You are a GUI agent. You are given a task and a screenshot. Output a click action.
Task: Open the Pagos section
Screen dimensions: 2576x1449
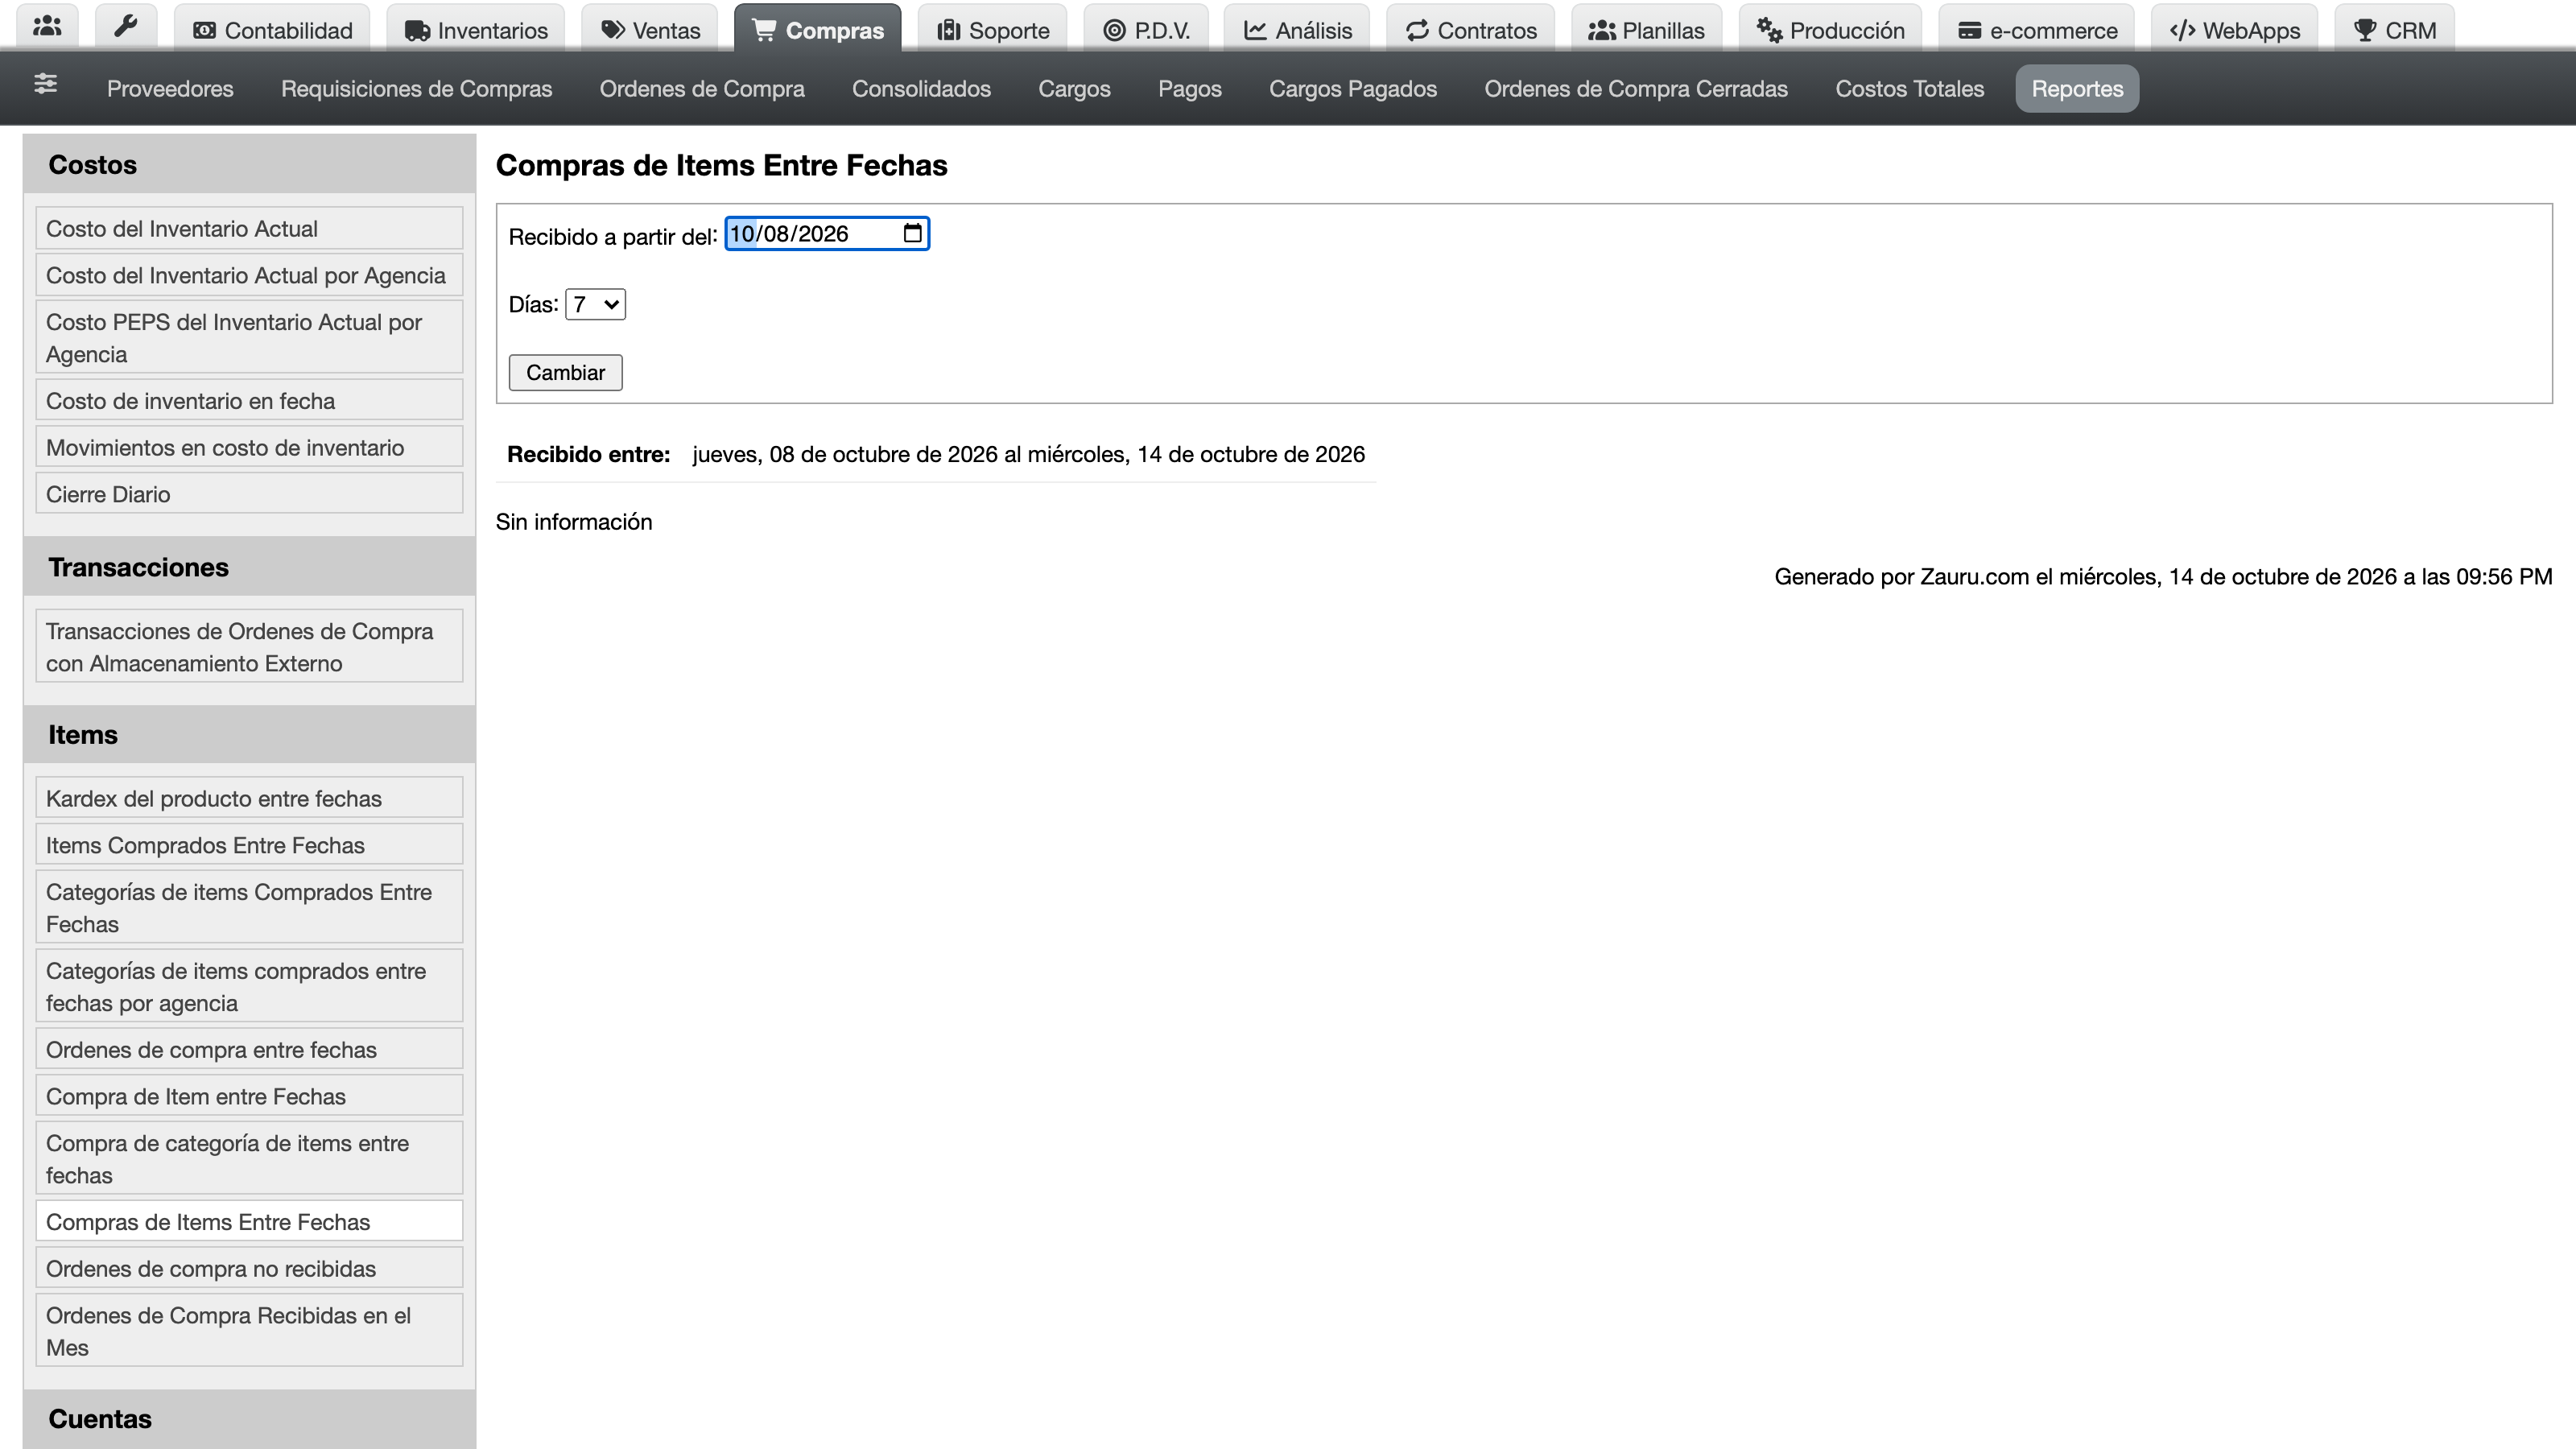tap(1189, 88)
